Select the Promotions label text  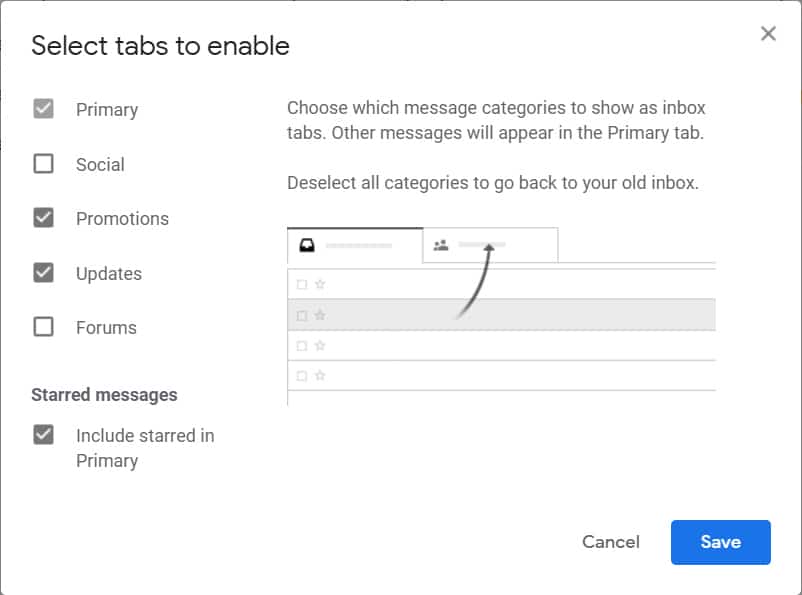tap(122, 218)
